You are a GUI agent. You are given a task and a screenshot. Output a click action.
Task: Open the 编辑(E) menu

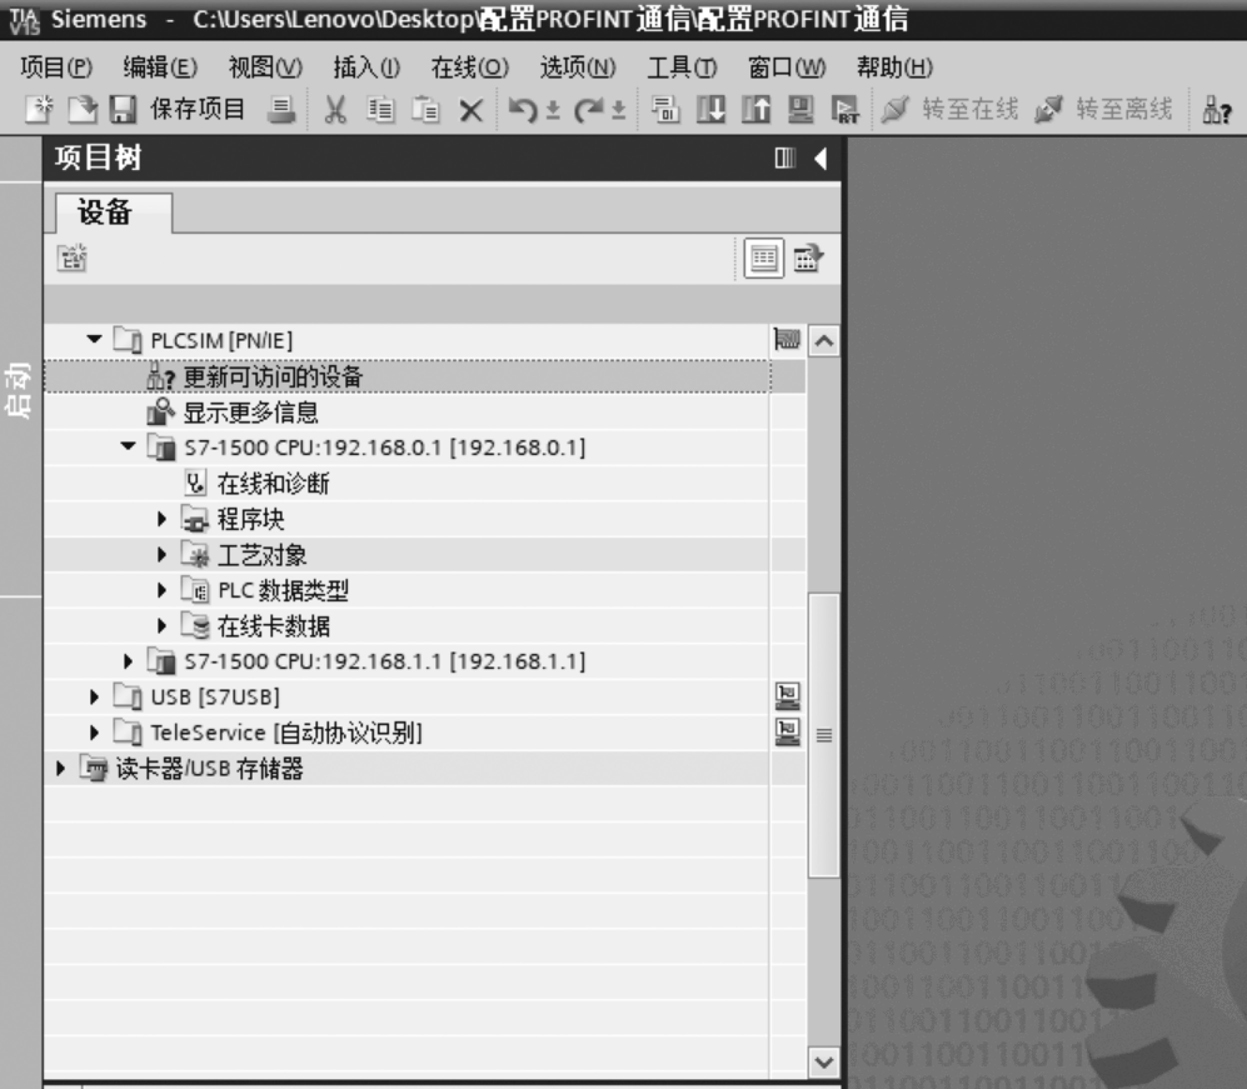160,67
